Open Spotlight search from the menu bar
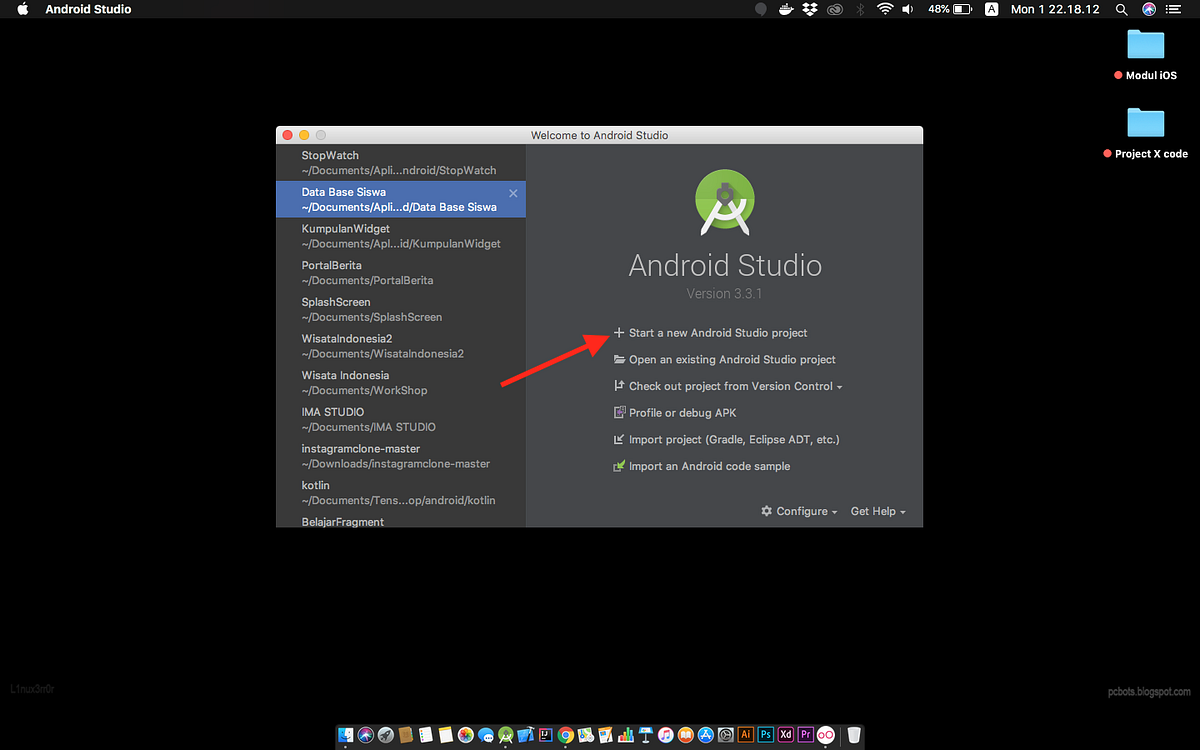Screen dimensions: 1200x750 coord(1121,9)
